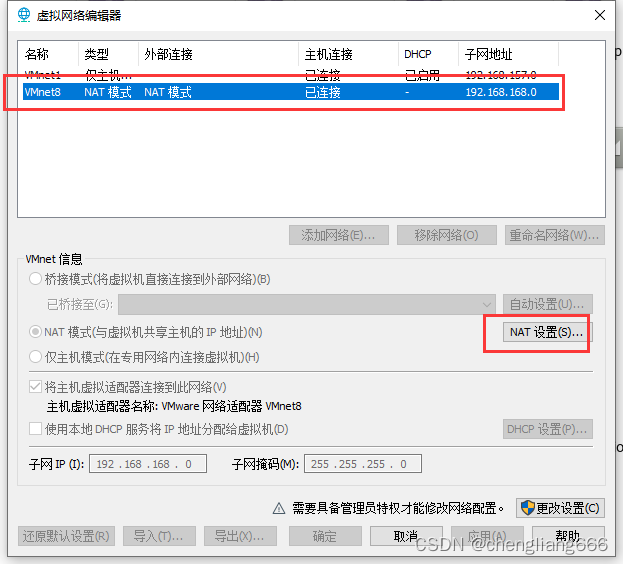Select the VMnet1 仅主机 network row
Screen dimensions: 623x564
291,75
